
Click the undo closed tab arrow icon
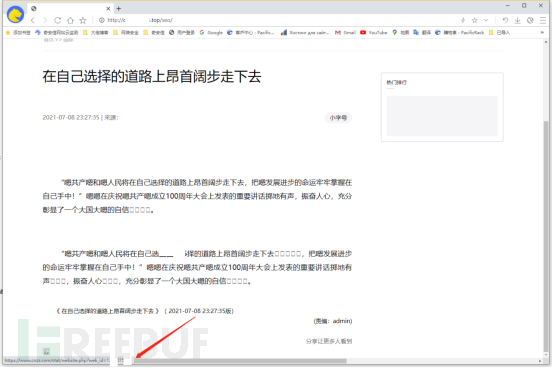point(505,20)
